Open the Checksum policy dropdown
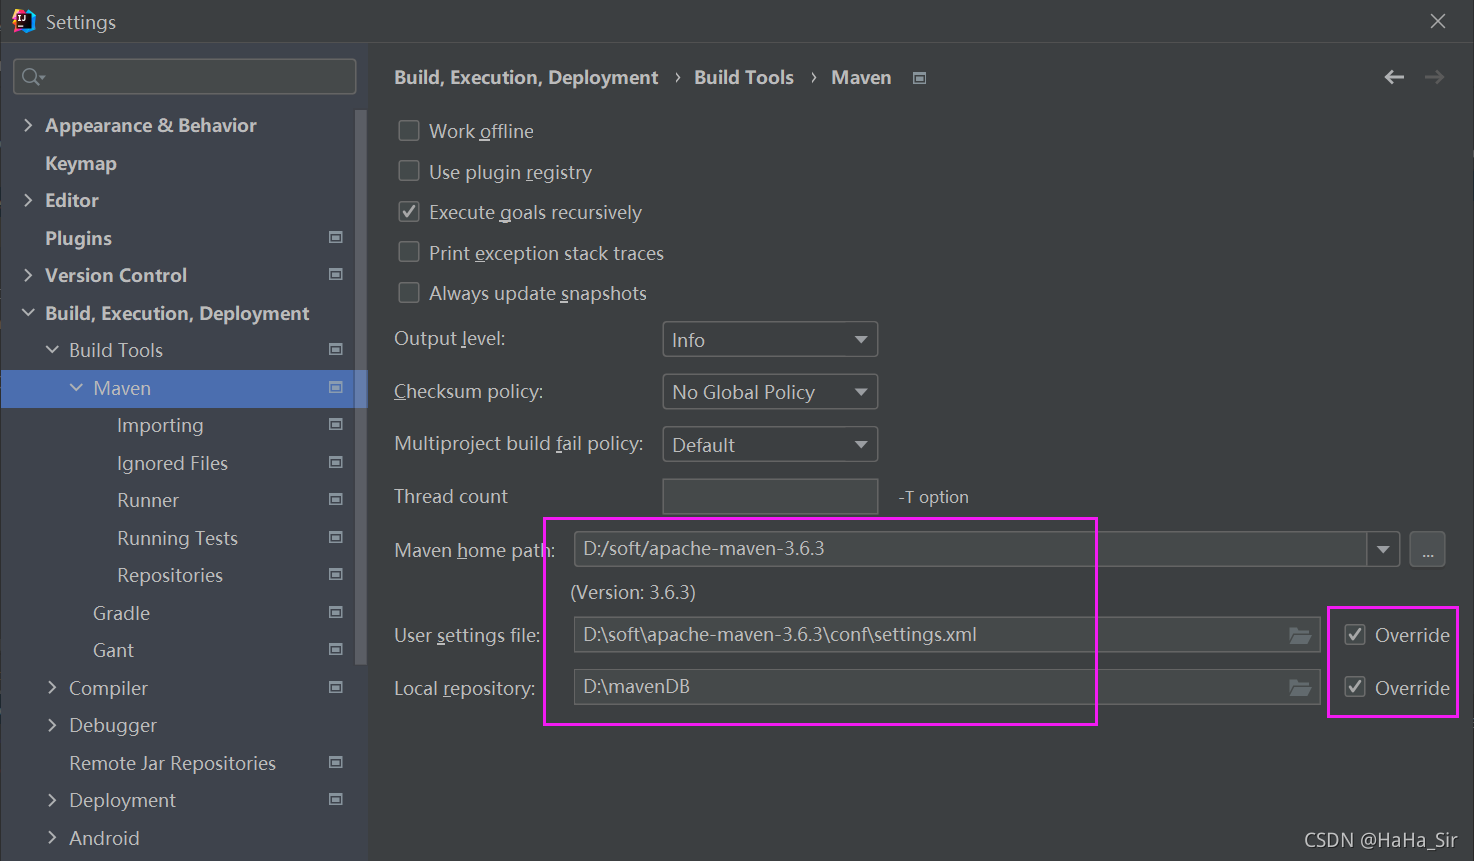 770,392
